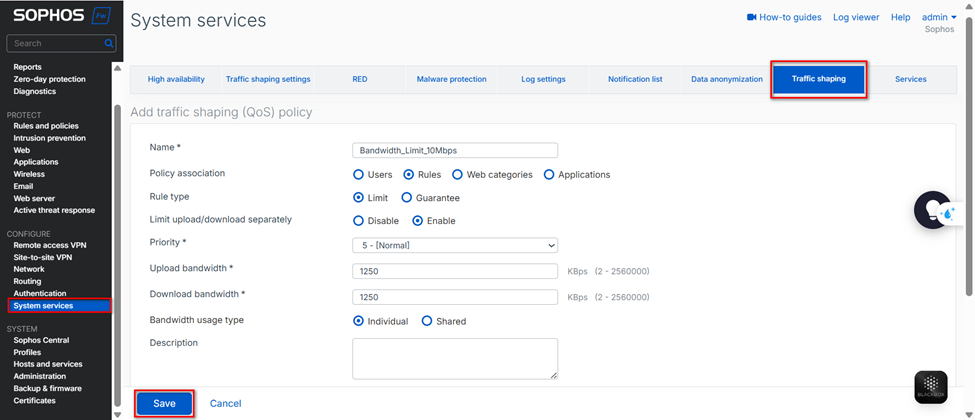Click the Description text area
Screen dimensions: 975x420
pyautogui.click(x=455, y=358)
